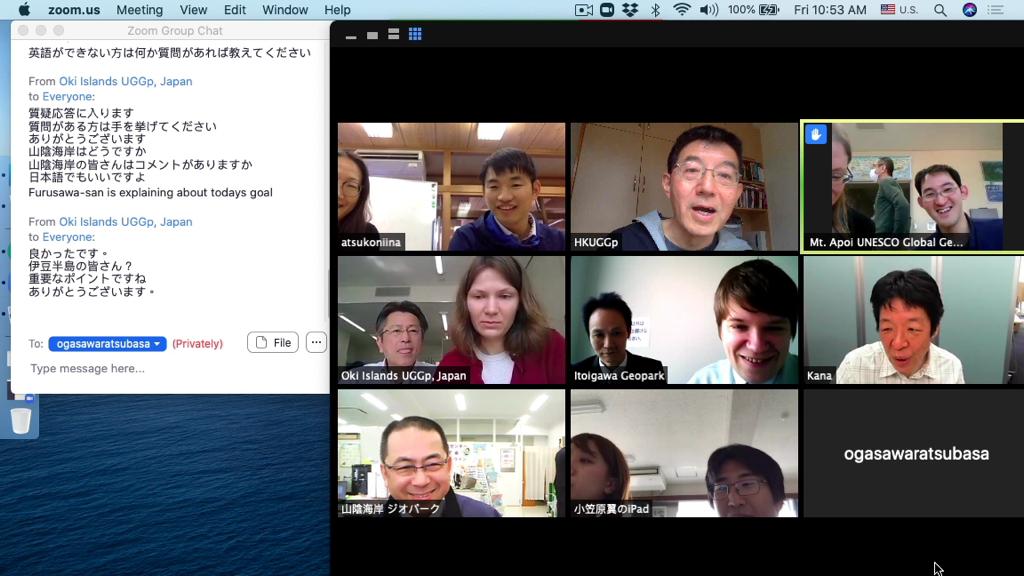Open the zoom.us application menu
The image size is (1024, 576).
tap(74, 10)
